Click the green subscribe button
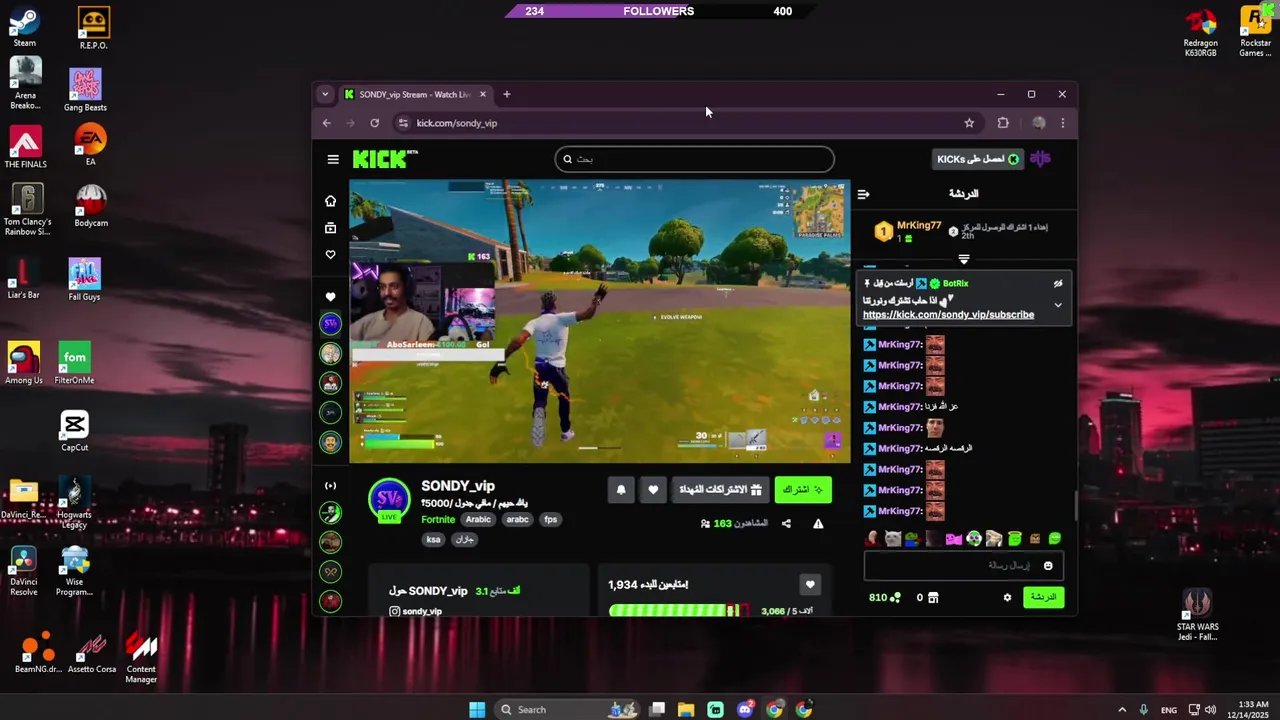 803,489
